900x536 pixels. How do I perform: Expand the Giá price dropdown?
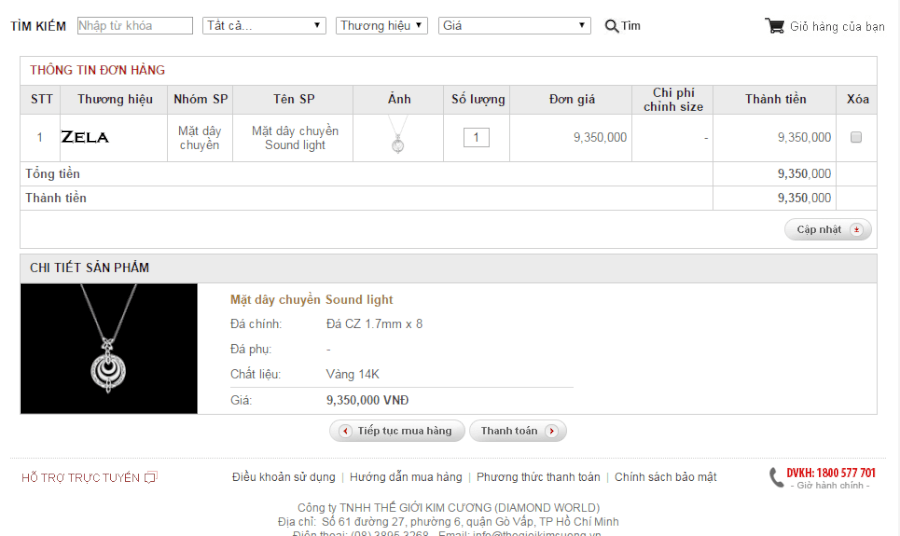click(x=515, y=26)
